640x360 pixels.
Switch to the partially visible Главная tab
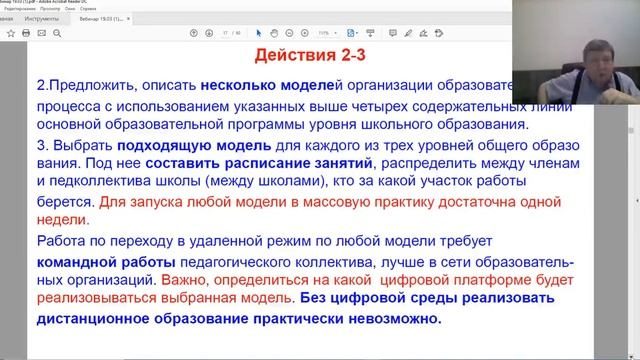(x=6, y=19)
